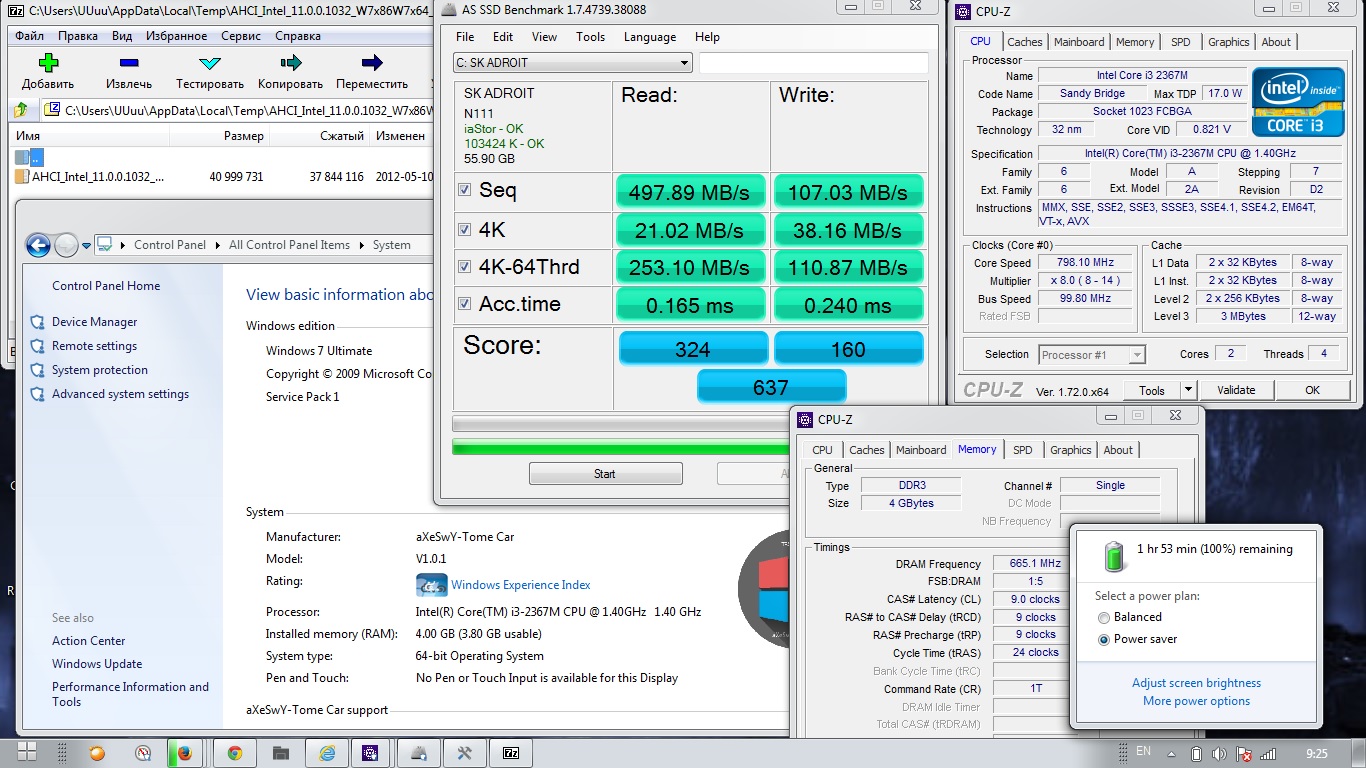
Task: Open the Windows Update link
Action: 97,664
